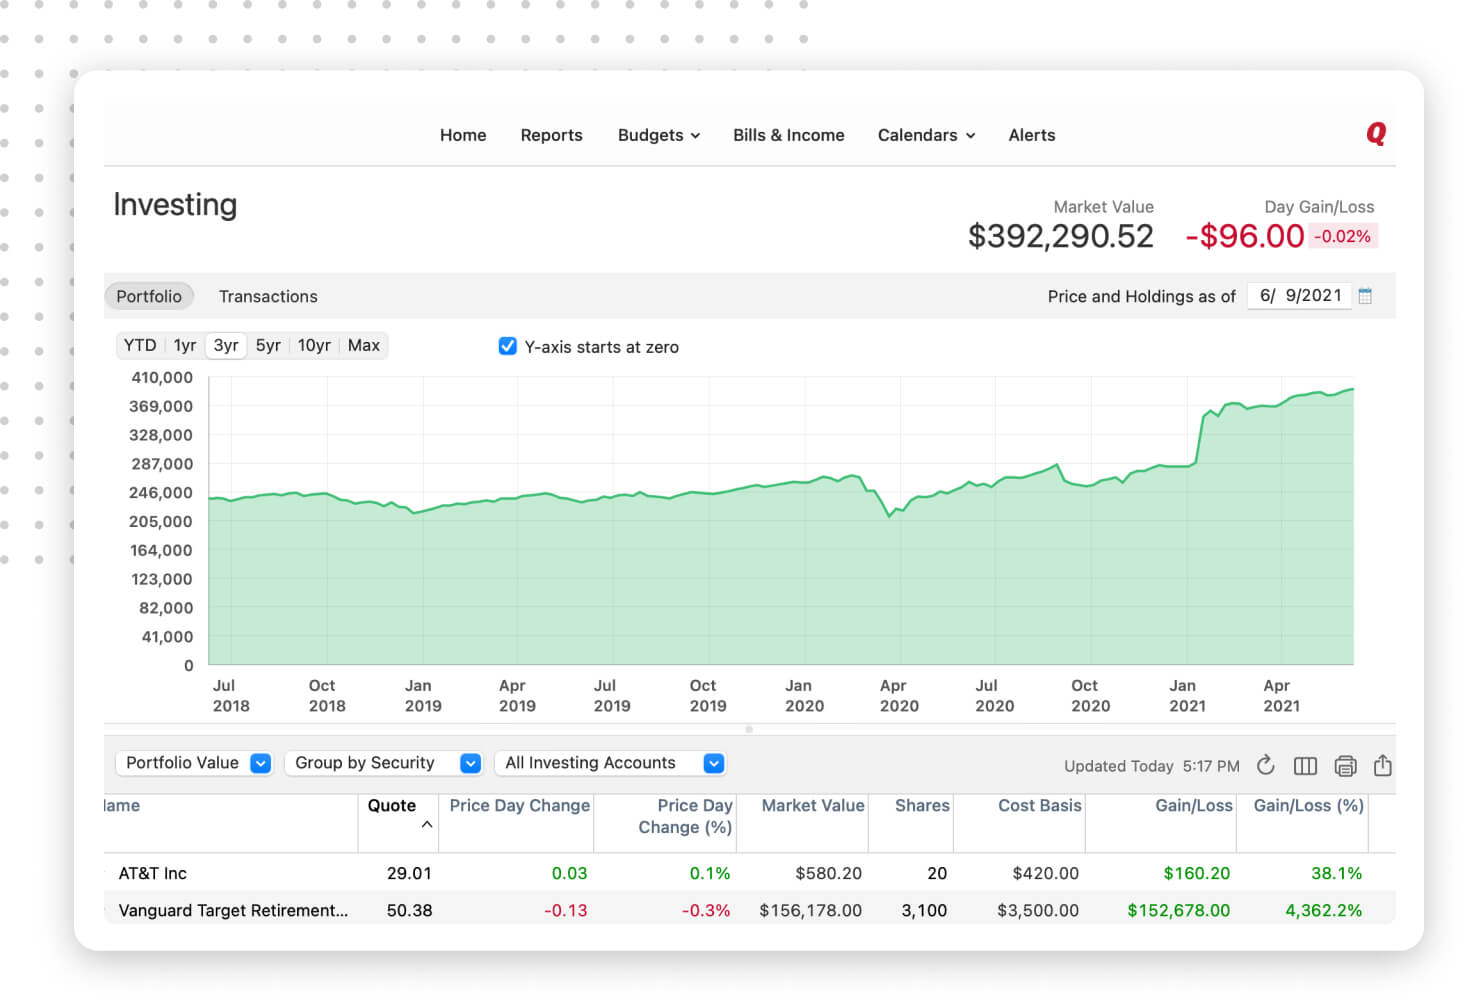The height and width of the screenshot is (1001, 1466).
Task: Open the Portfolio Value dropdown
Action: click(x=194, y=763)
